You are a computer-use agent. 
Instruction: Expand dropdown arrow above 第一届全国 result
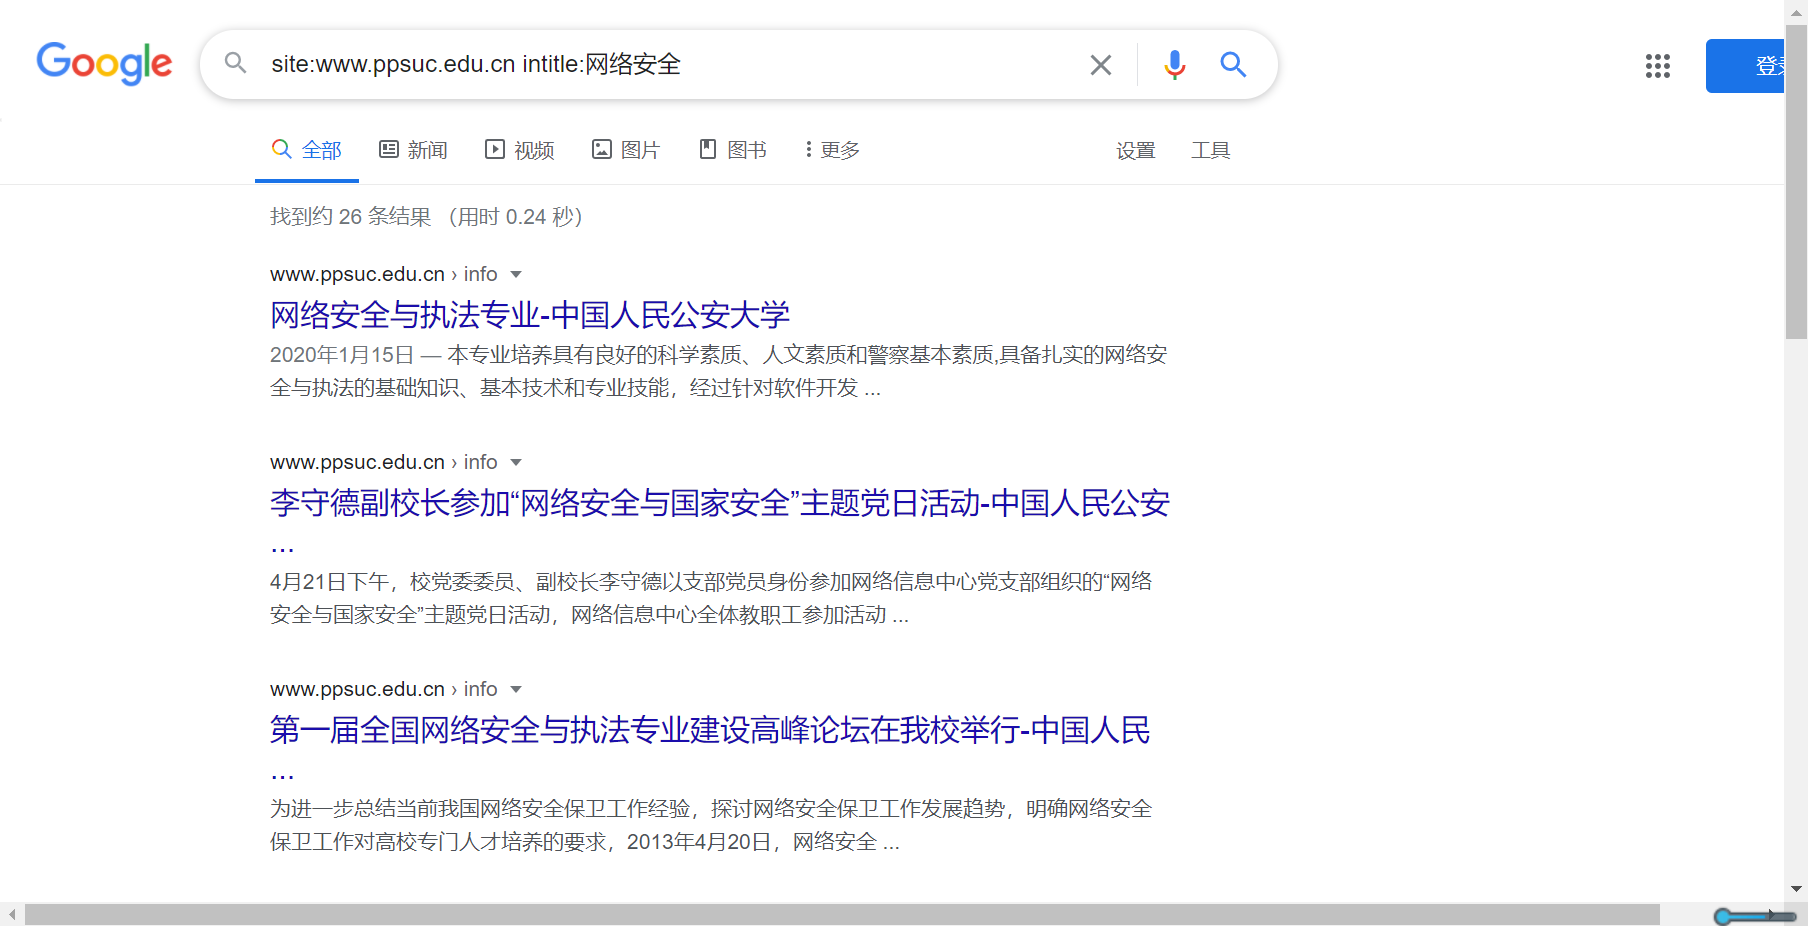point(516,689)
